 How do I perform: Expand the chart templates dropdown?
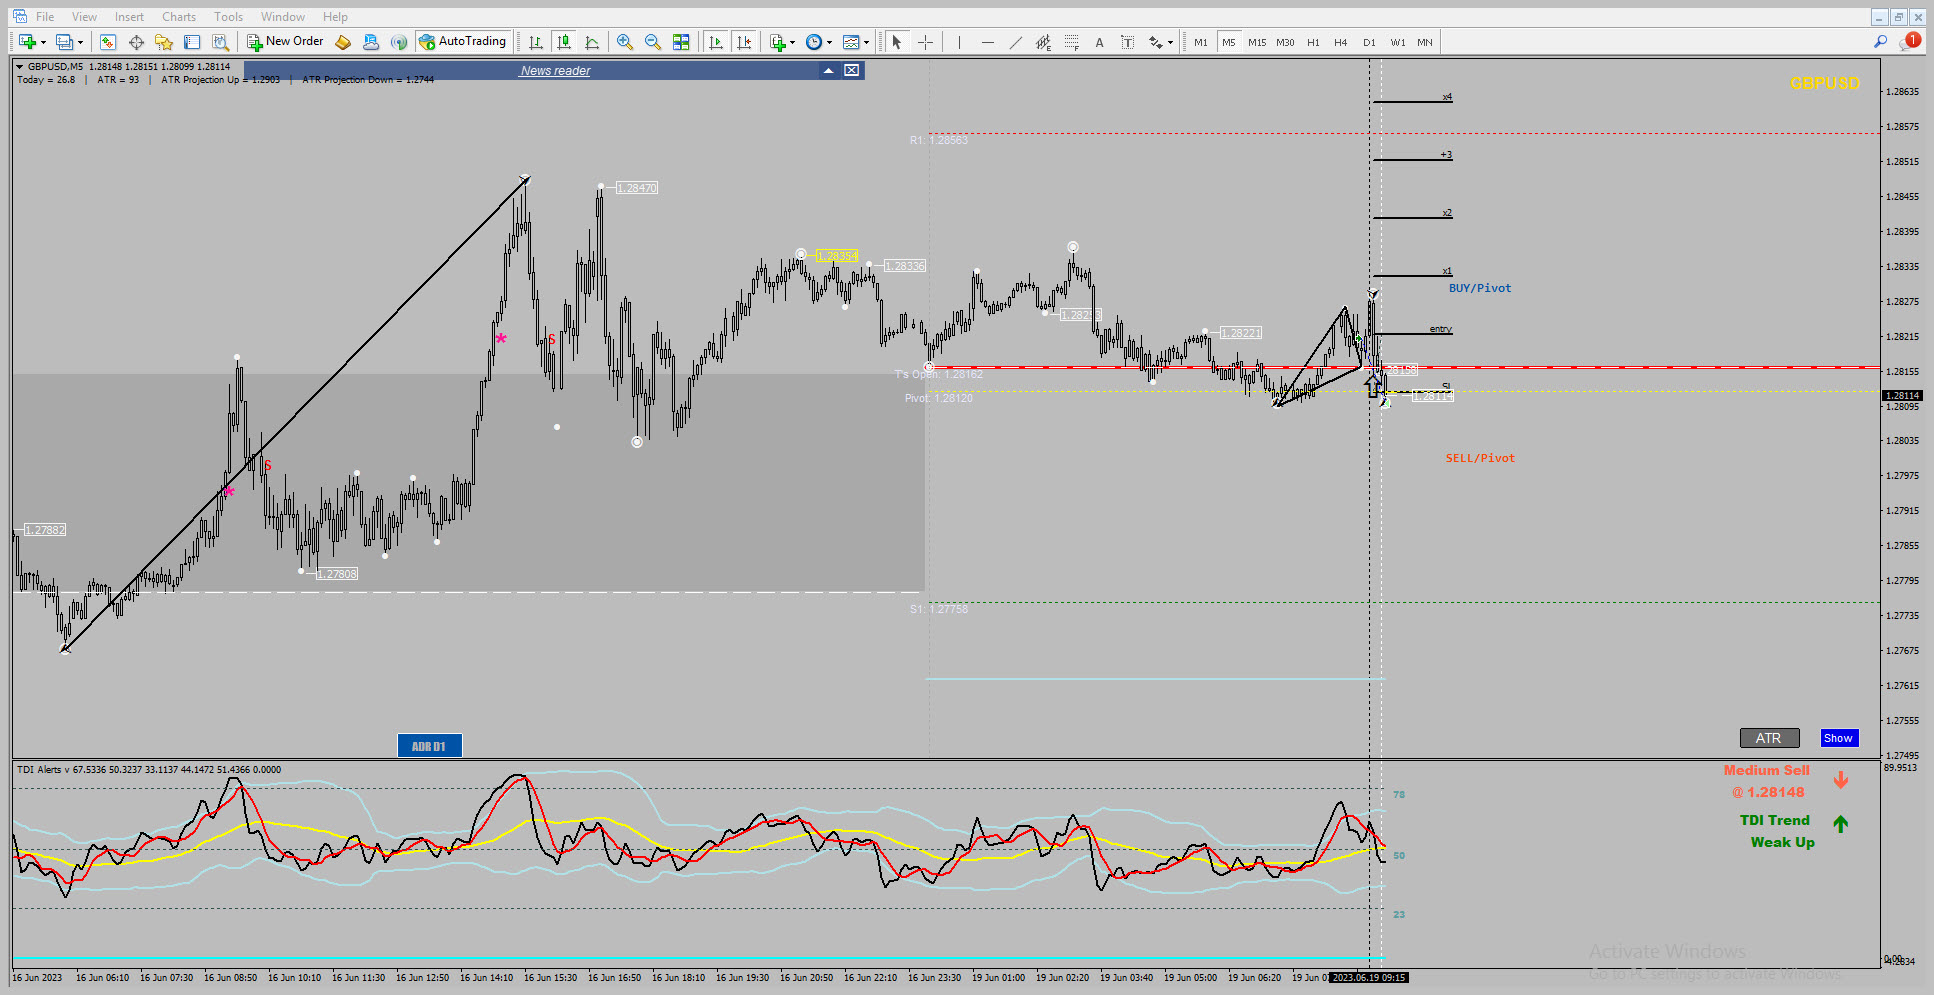[x=866, y=42]
